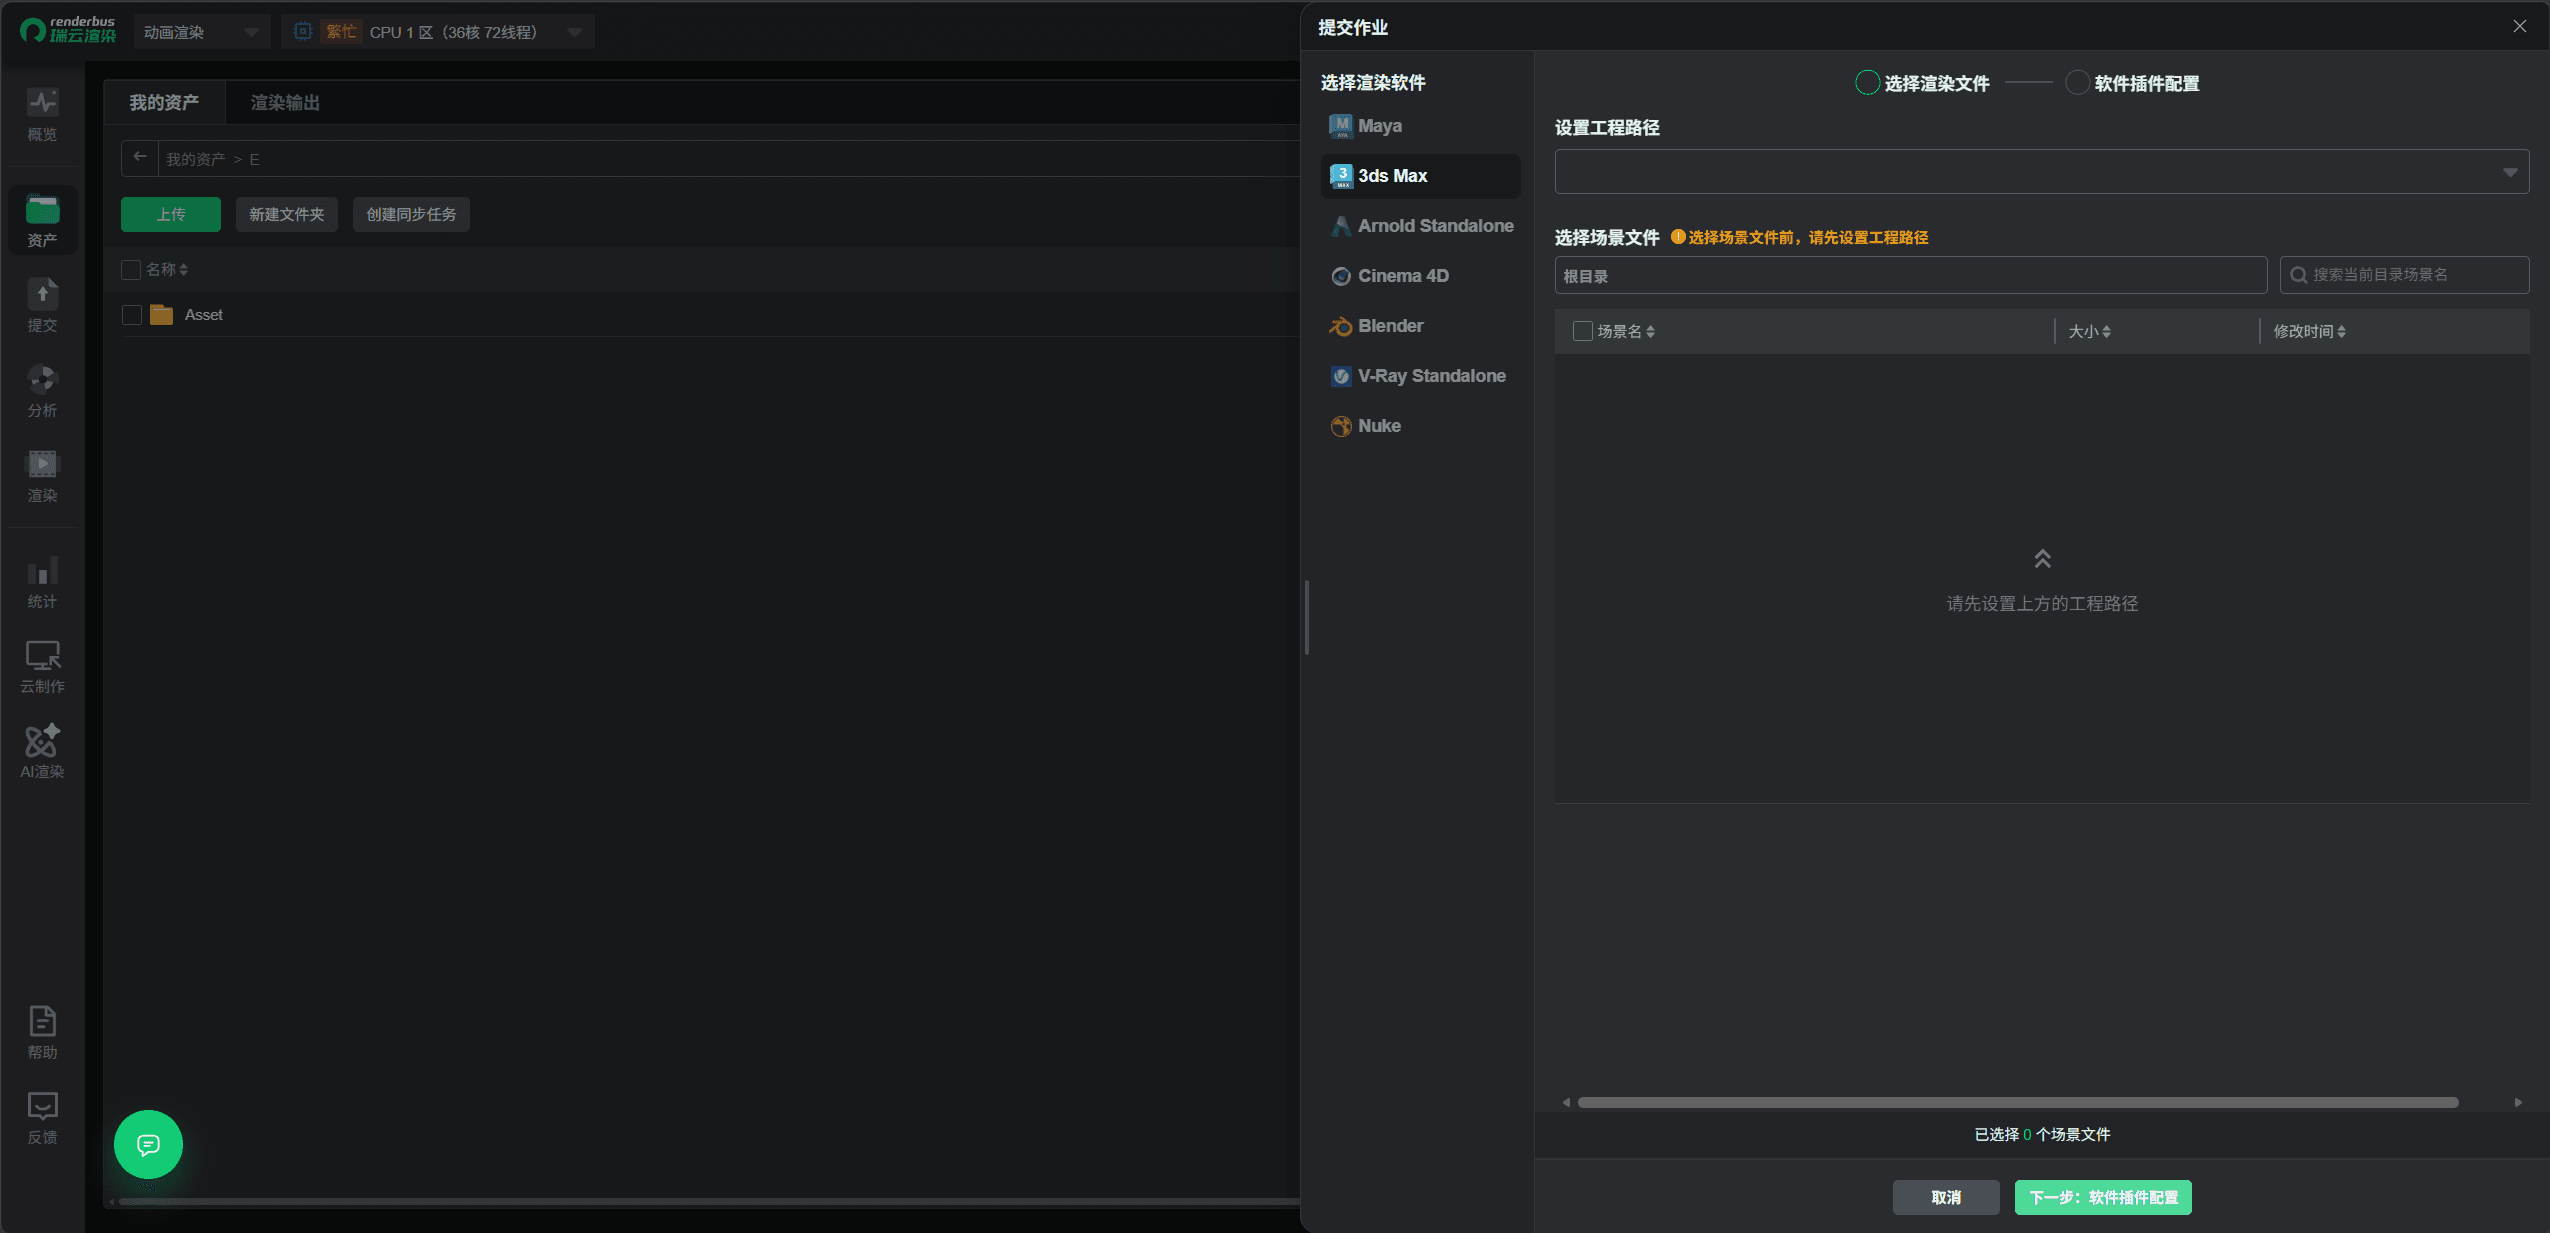Switch to the 我的资产 tab

tap(164, 103)
